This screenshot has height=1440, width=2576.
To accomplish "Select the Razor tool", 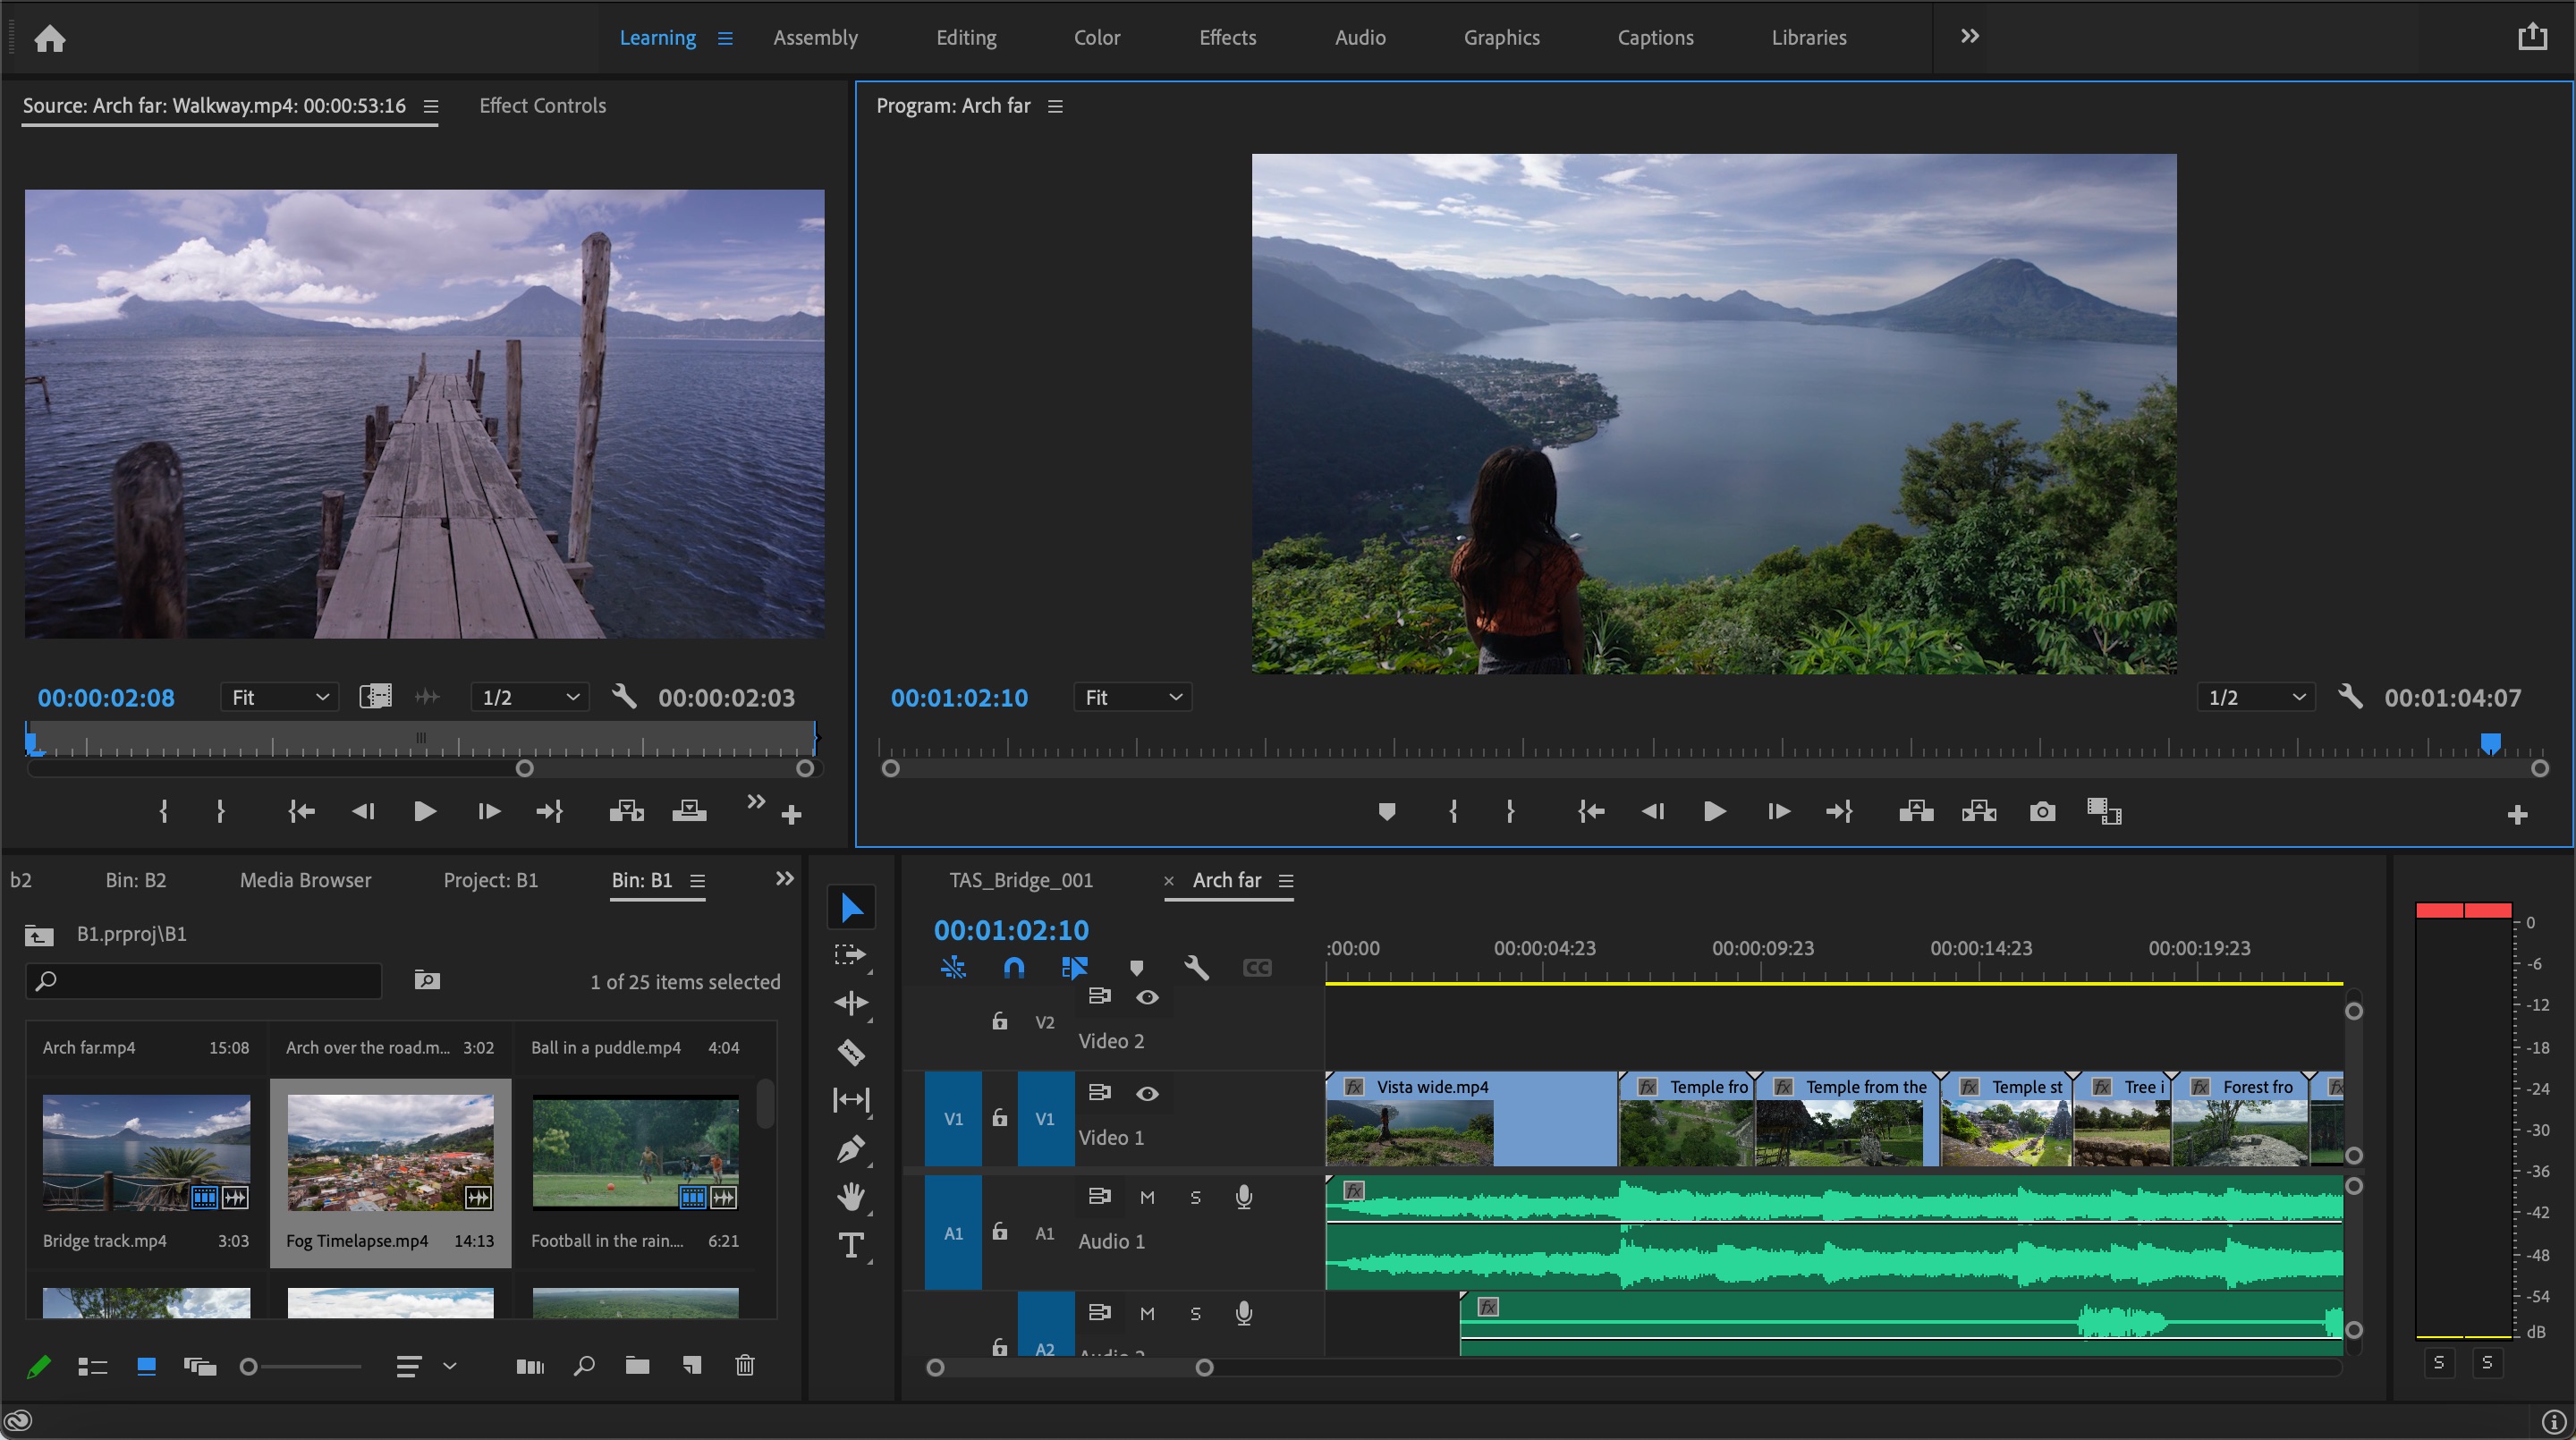I will (851, 1052).
